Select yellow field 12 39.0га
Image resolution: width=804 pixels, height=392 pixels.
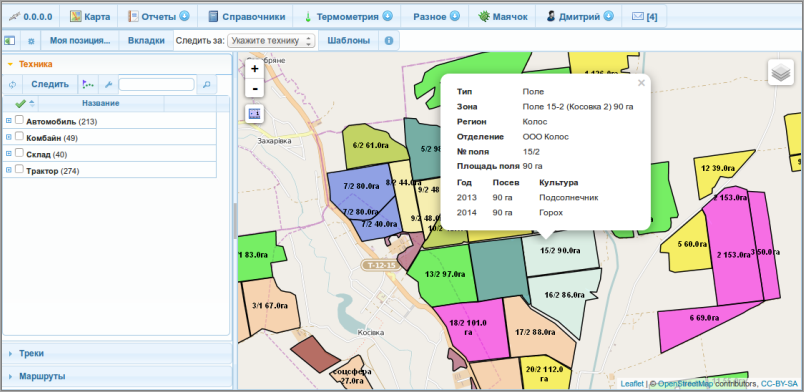(x=718, y=169)
